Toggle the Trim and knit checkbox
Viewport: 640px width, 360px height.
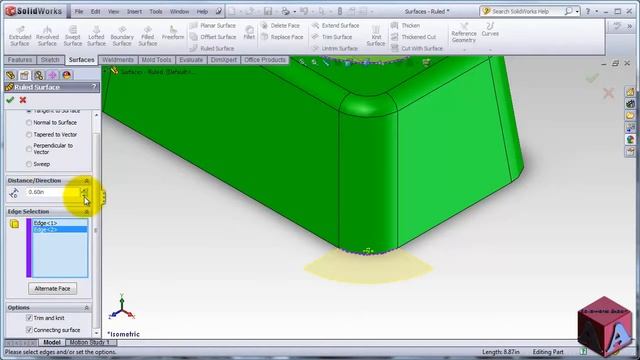coord(29,318)
